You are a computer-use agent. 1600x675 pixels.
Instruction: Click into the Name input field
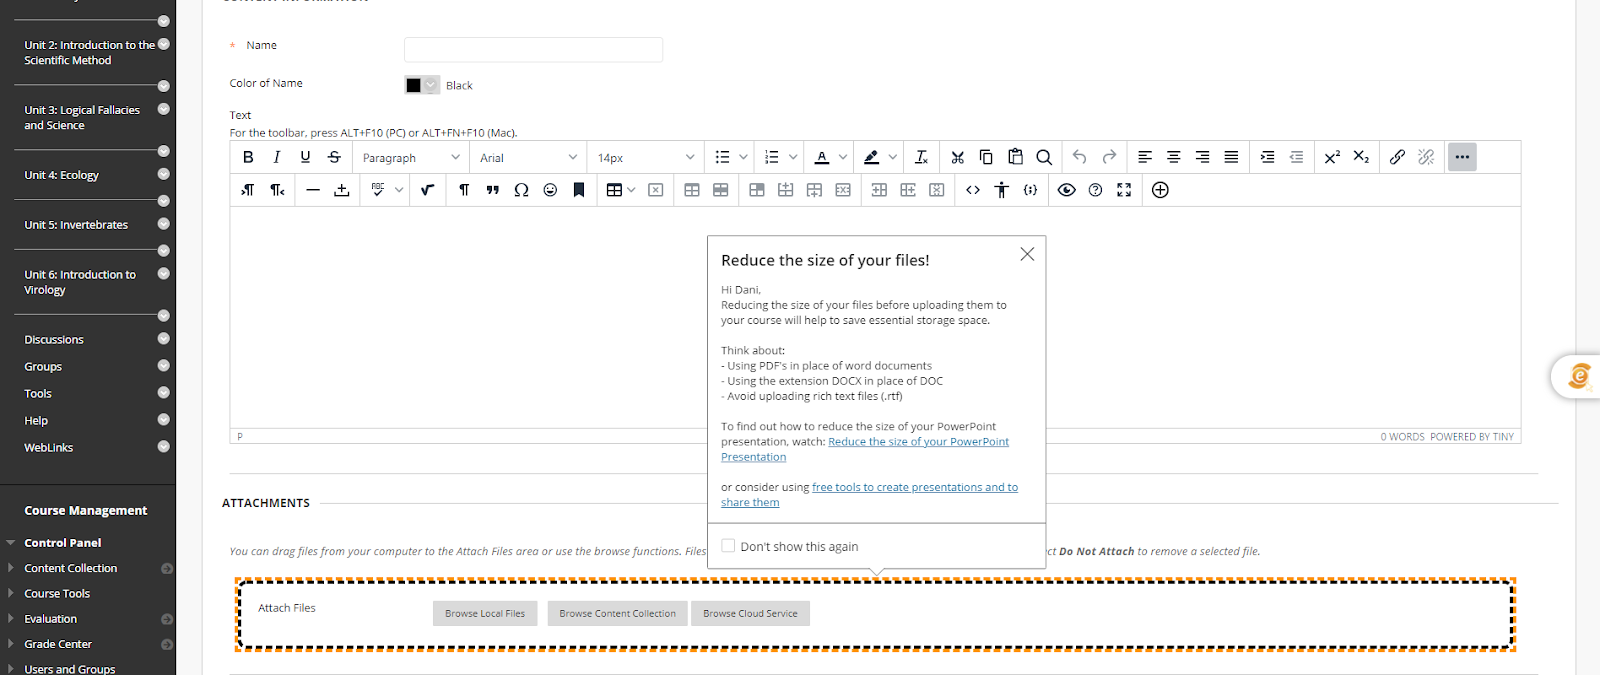pos(533,49)
